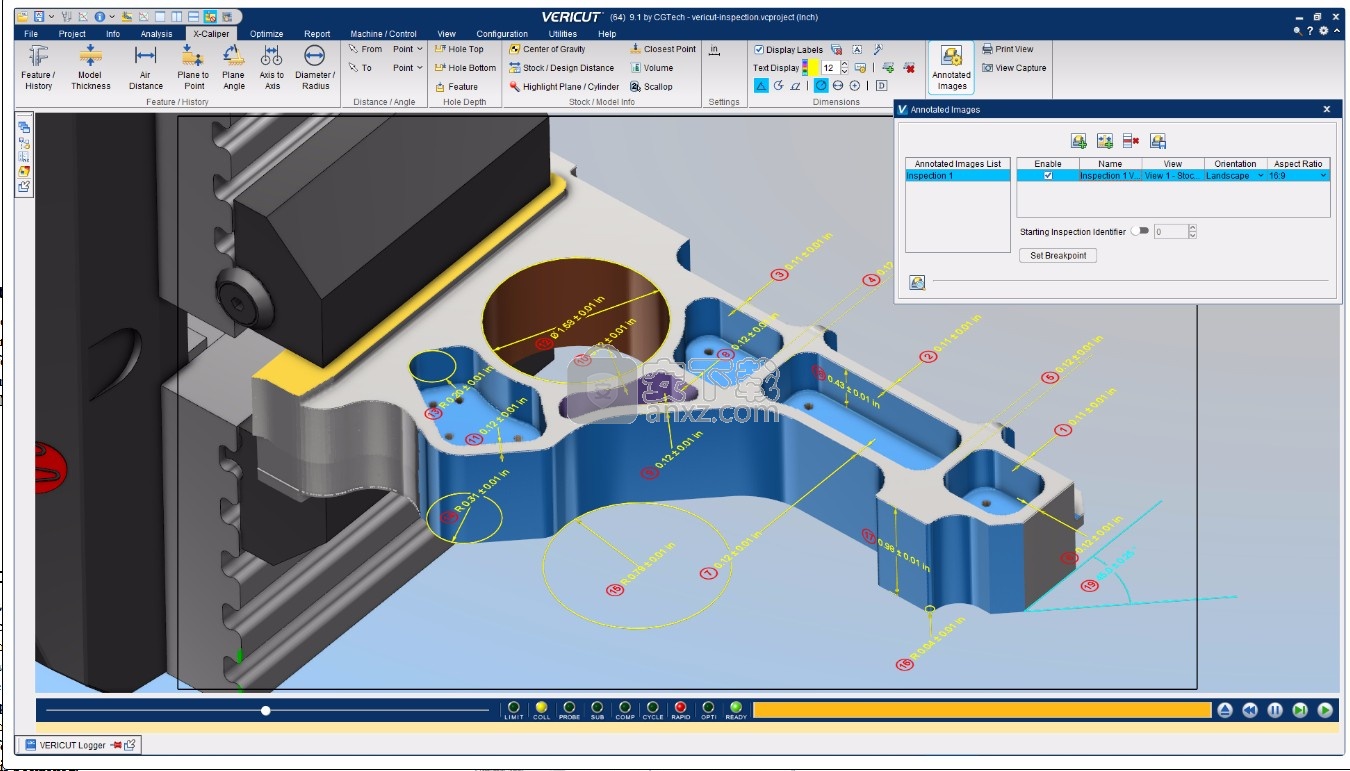This screenshot has height=771, width=1350.
Task: Select the Hole Depth Feature option
Action: point(456,87)
